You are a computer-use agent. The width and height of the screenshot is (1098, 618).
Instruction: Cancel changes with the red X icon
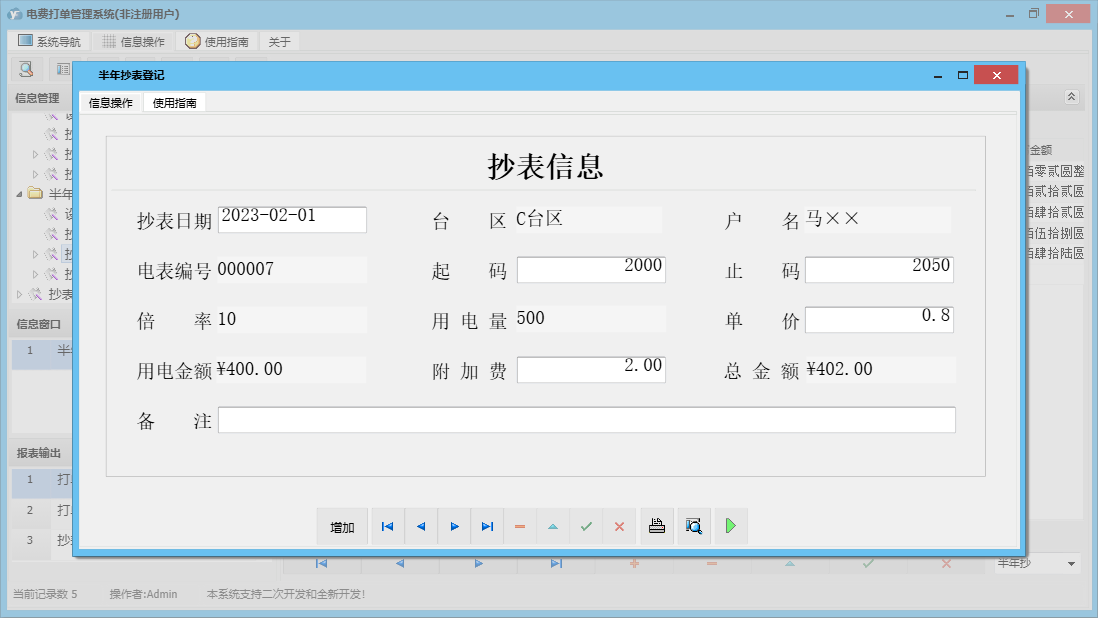pos(619,526)
